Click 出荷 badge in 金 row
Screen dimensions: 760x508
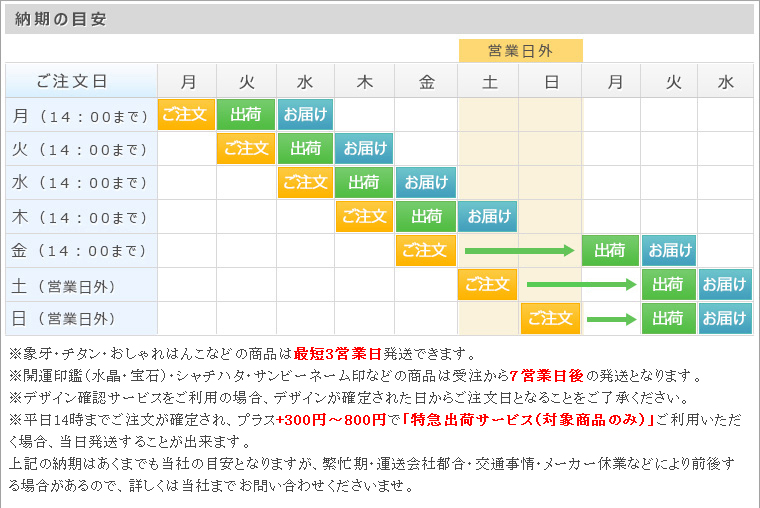pyautogui.click(x=610, y=250)
